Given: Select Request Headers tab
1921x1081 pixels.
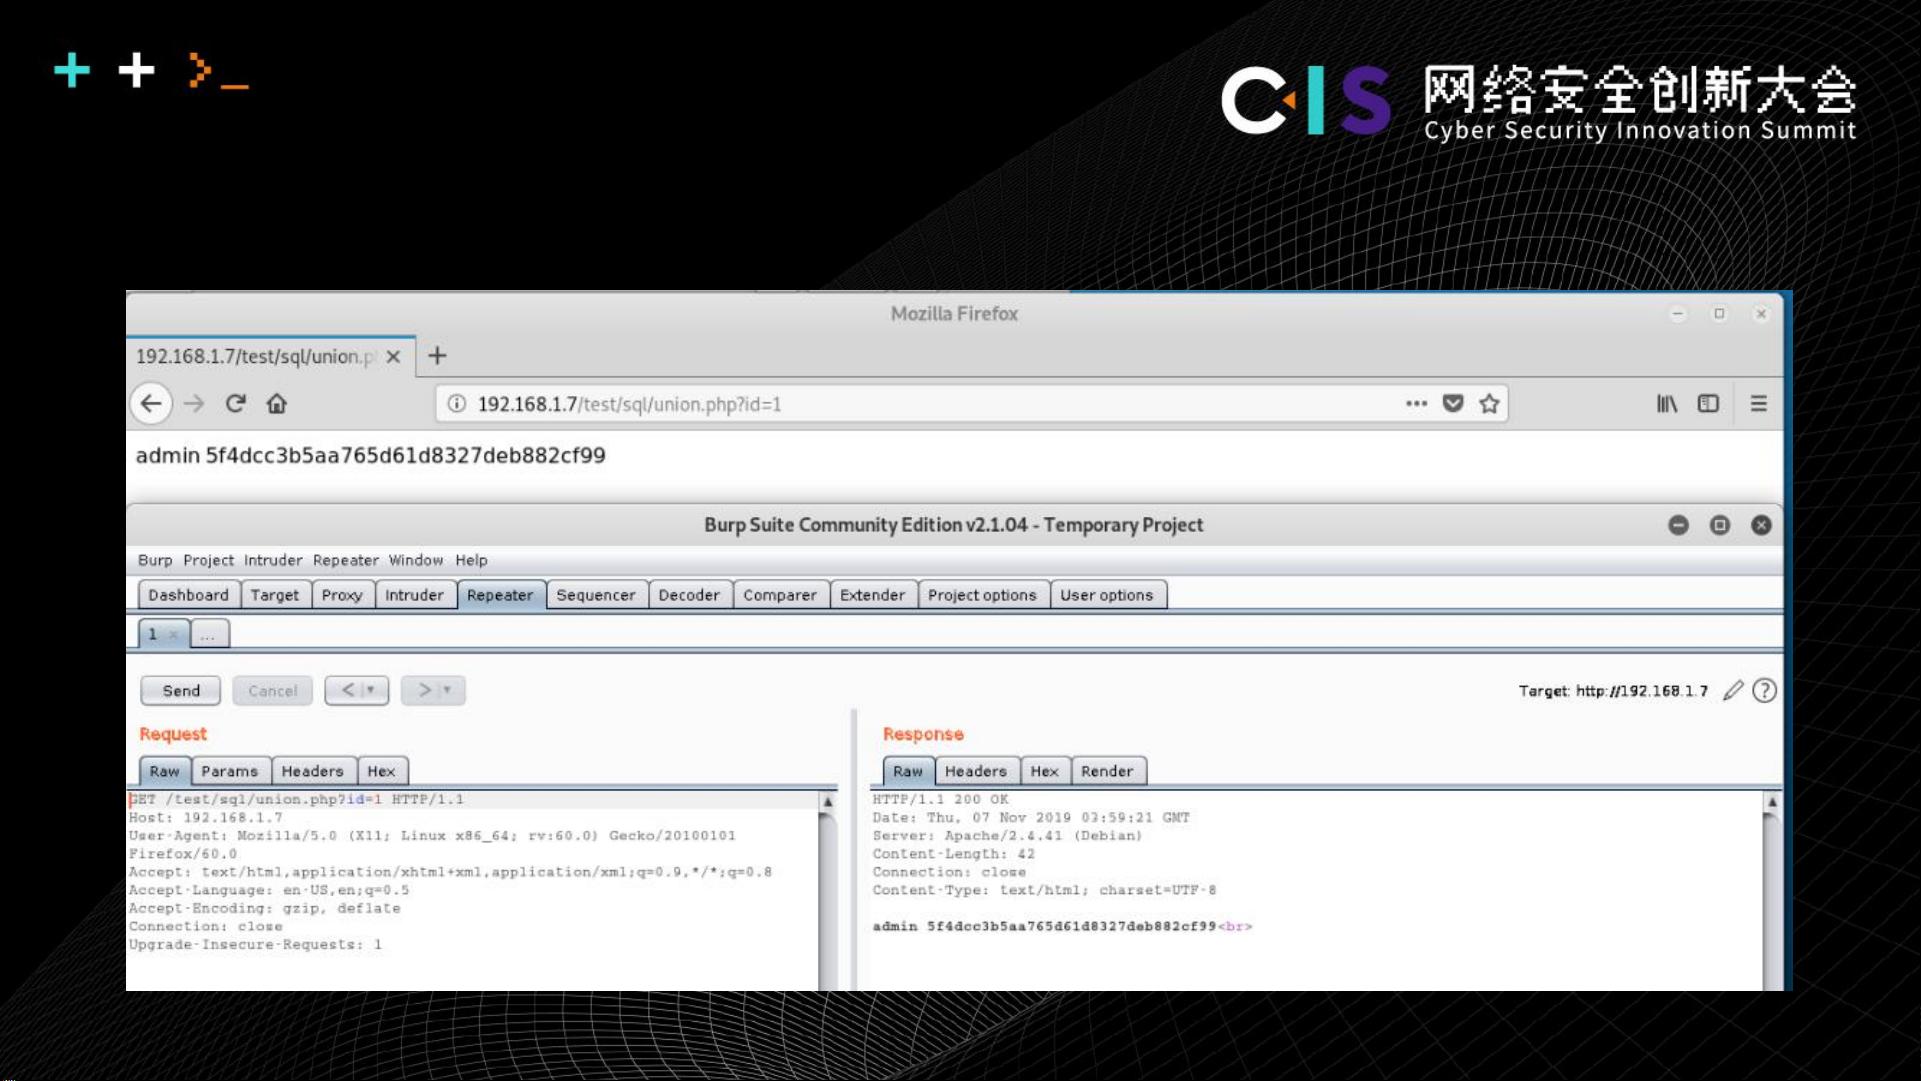Looking at the screenshot, I should pyautogui.click(x=312, y=771).
